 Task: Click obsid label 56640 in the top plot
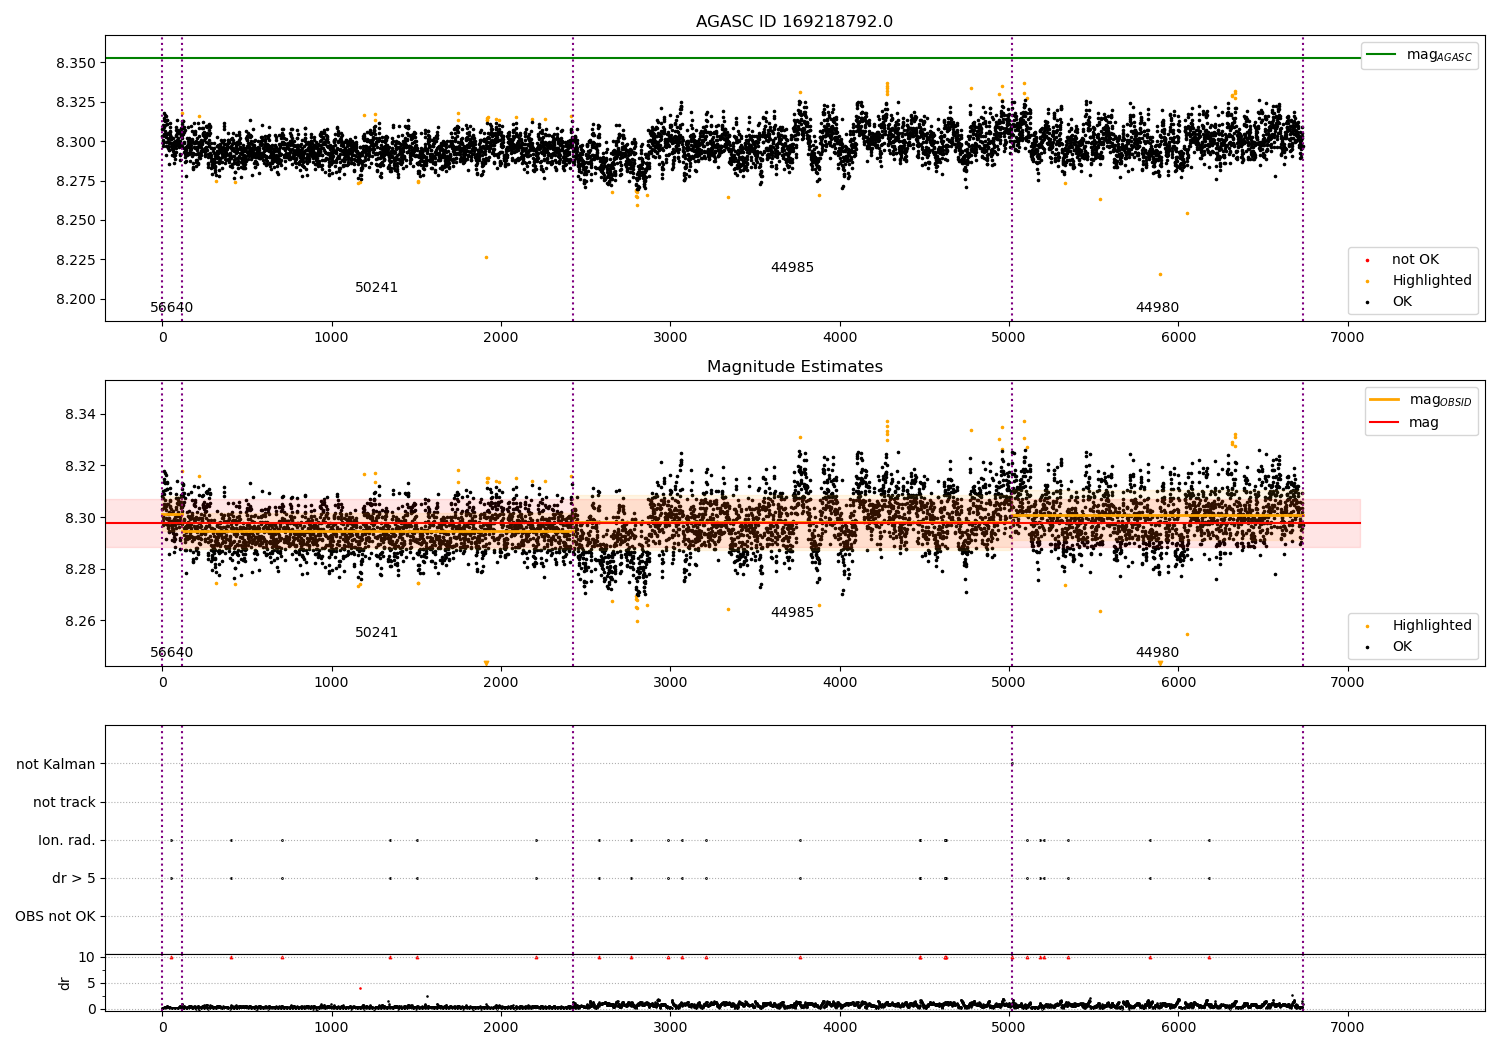(x=172, y=308)
